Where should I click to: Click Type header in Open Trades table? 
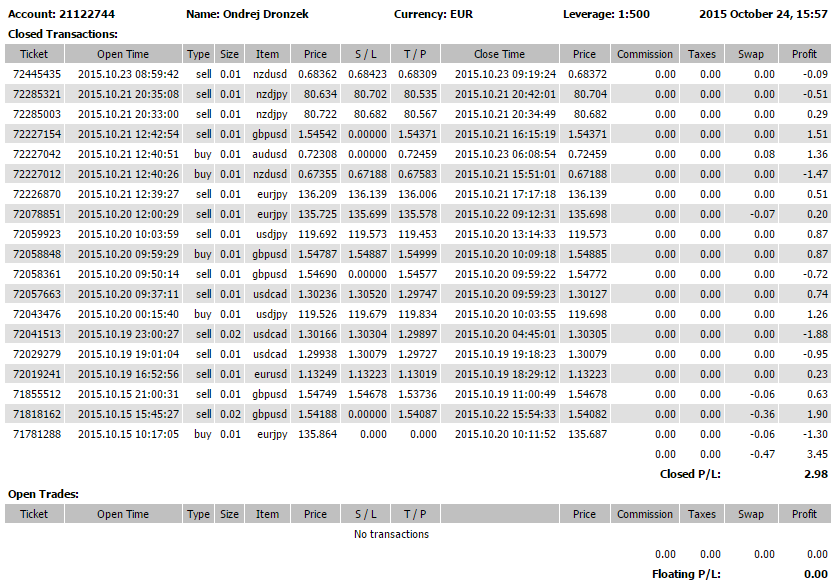(x=198, y=514)
